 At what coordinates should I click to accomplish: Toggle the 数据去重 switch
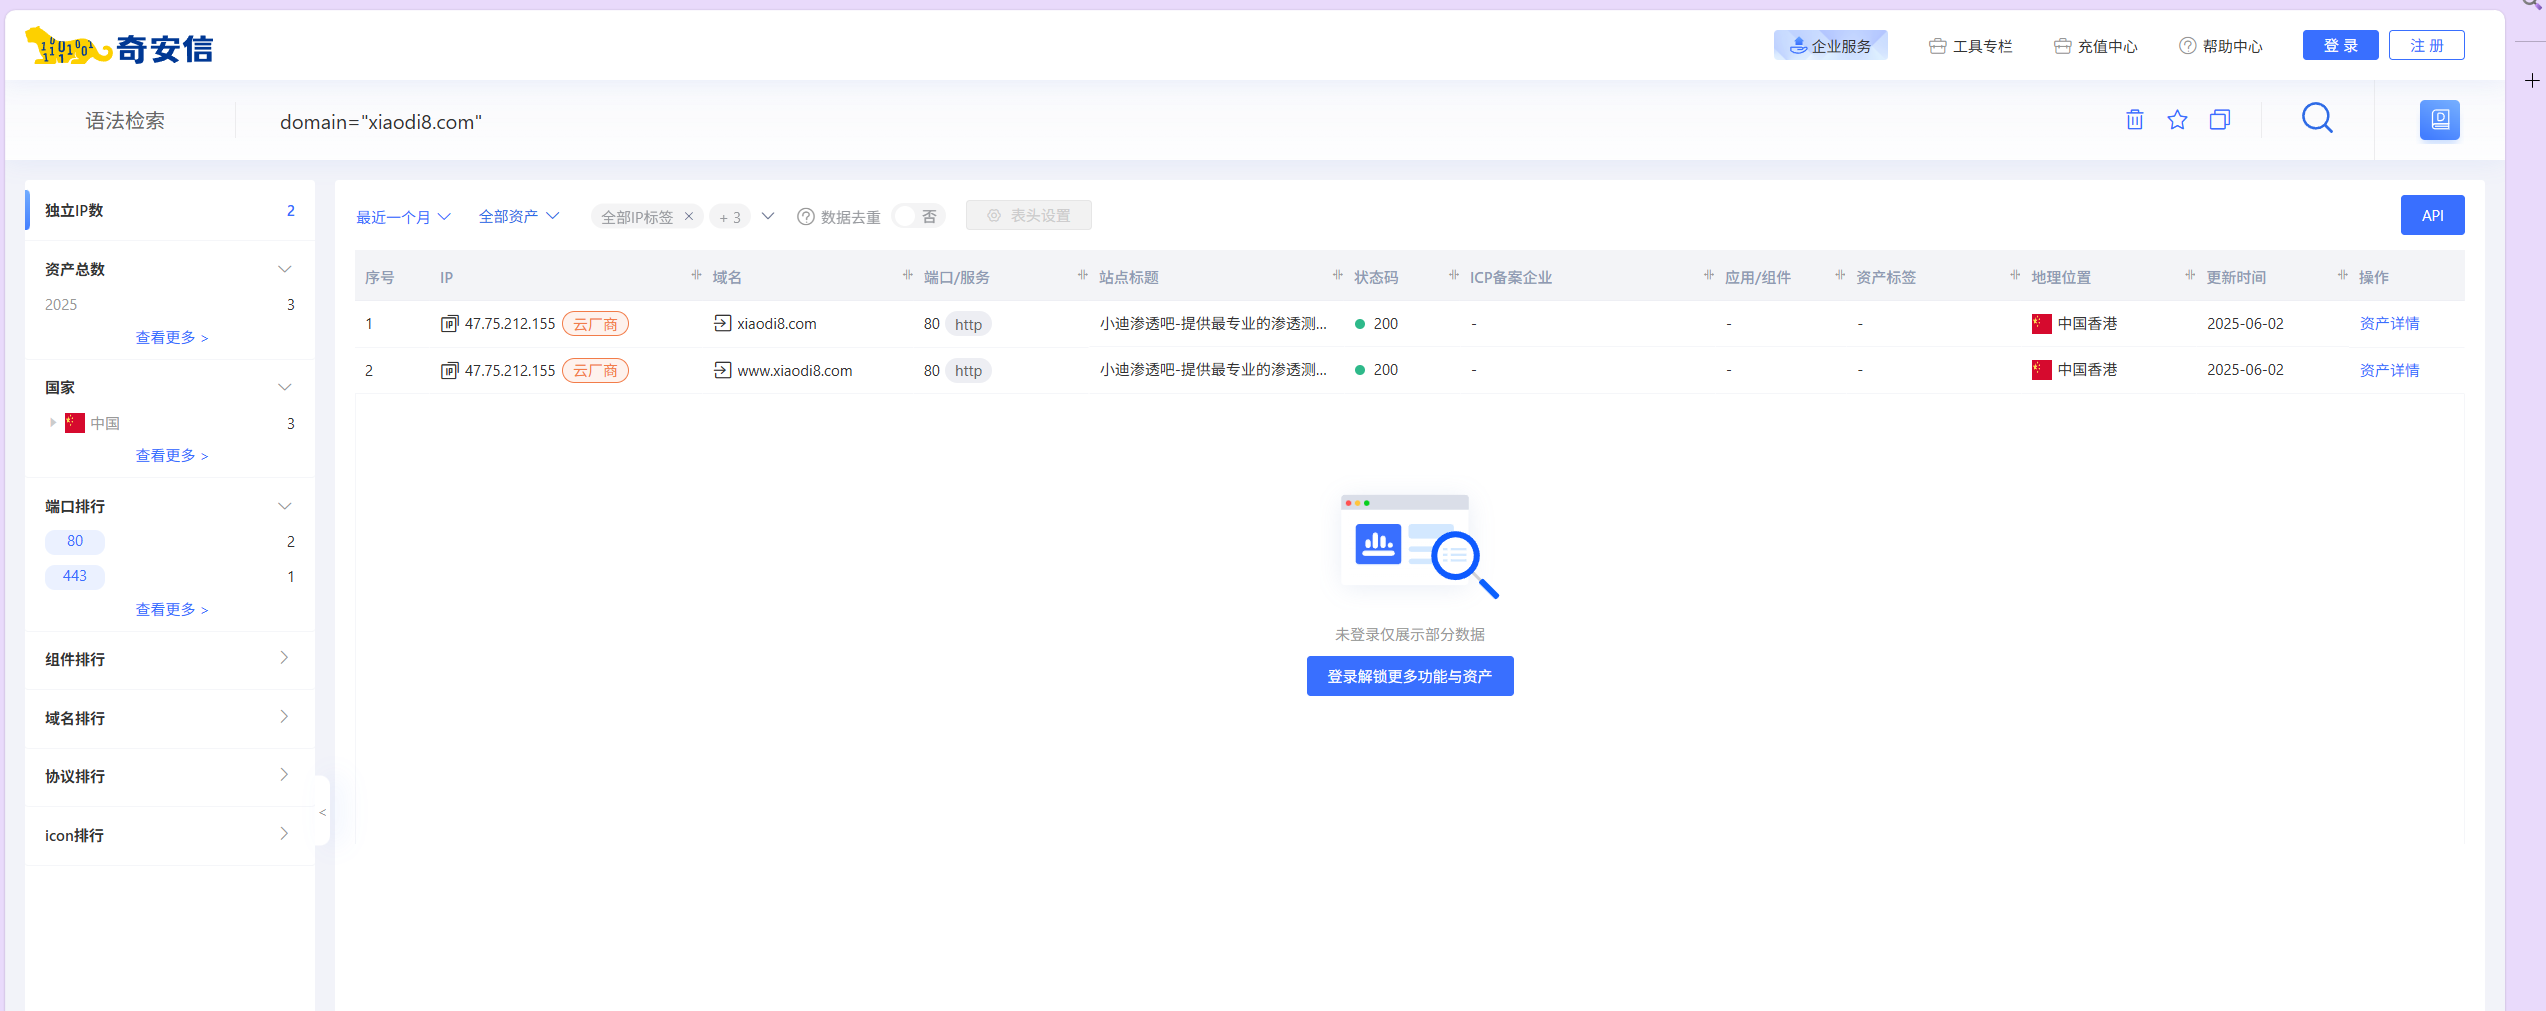pos(918,216)
